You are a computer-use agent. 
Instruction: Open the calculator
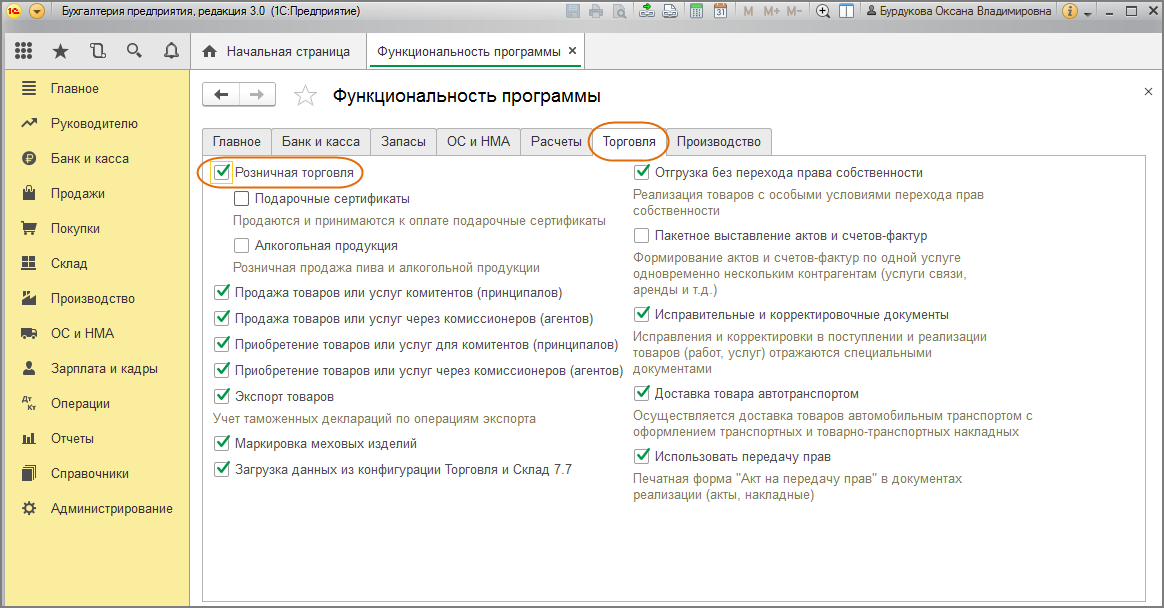(x=696, y=11)
